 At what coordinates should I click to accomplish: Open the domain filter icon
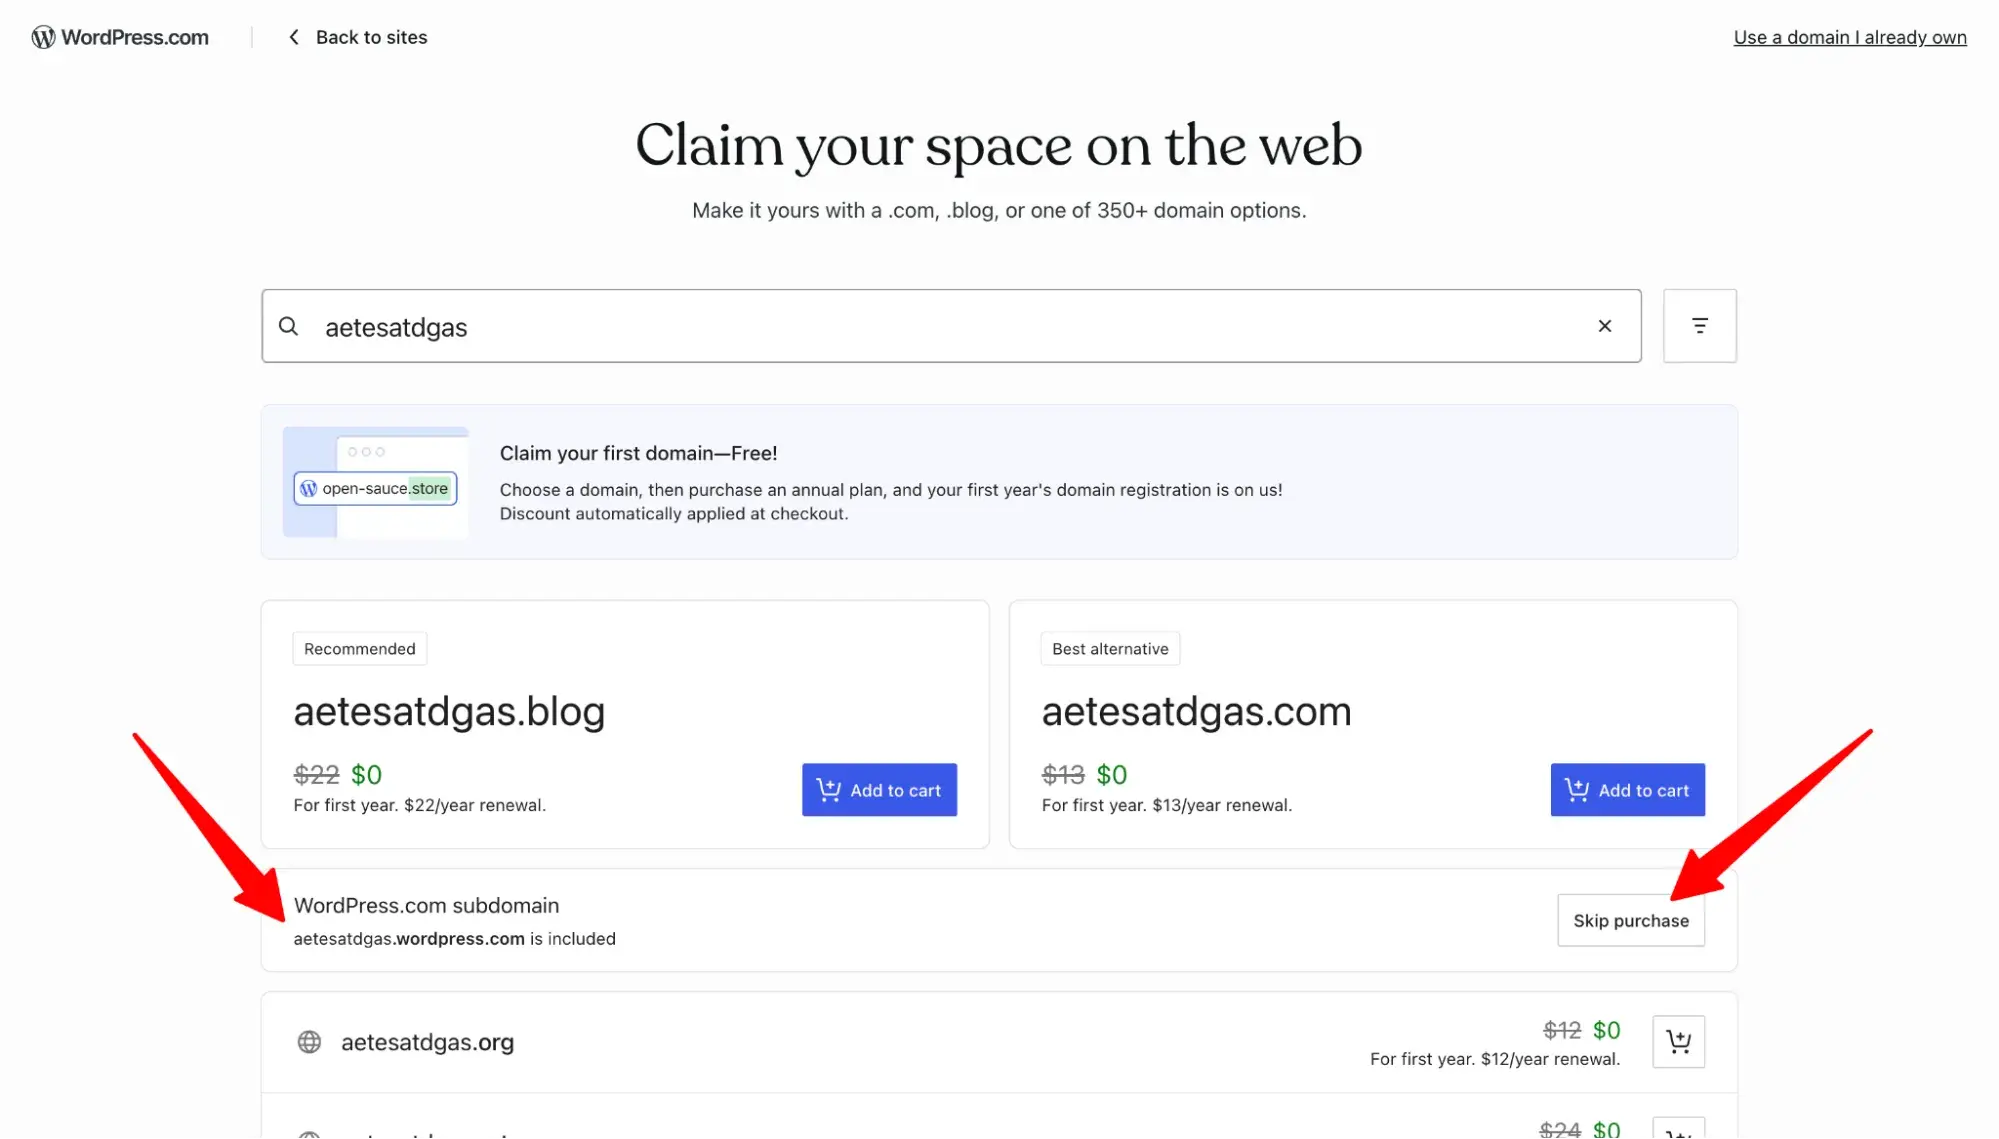click(1699, 326)
